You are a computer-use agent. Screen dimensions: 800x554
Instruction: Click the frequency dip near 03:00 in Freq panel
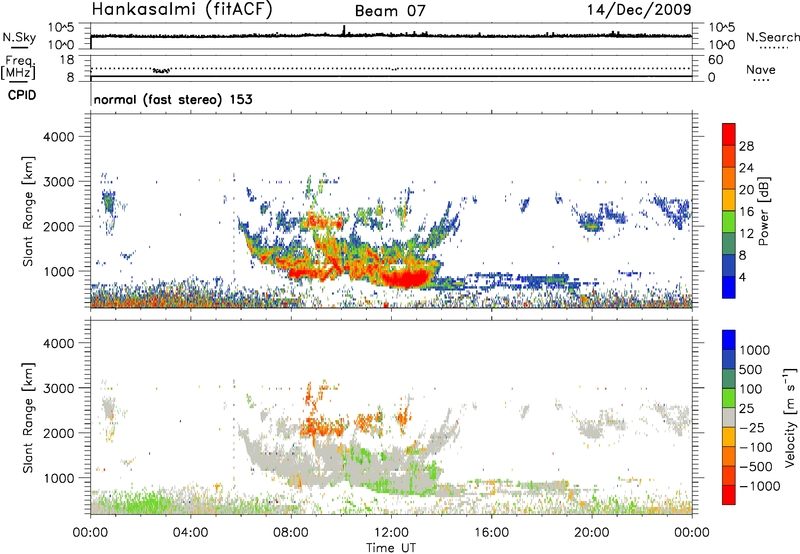pos(162,70)
